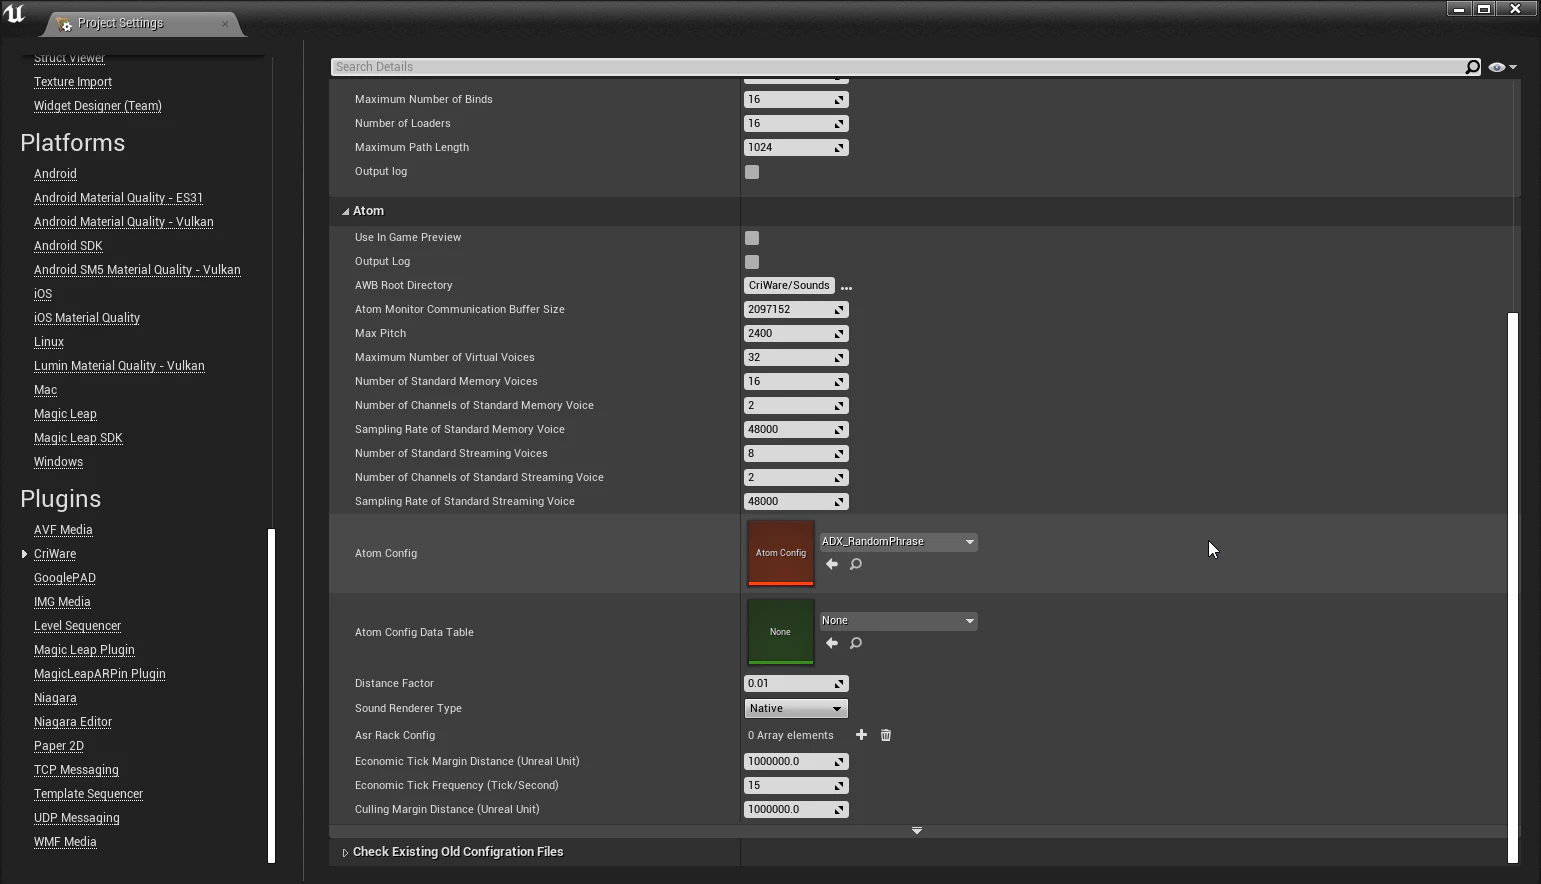Edit the AWB Root Directory path field
Image resolution: width=1541 pixels, height=884 pixels.
coord(789,286)
